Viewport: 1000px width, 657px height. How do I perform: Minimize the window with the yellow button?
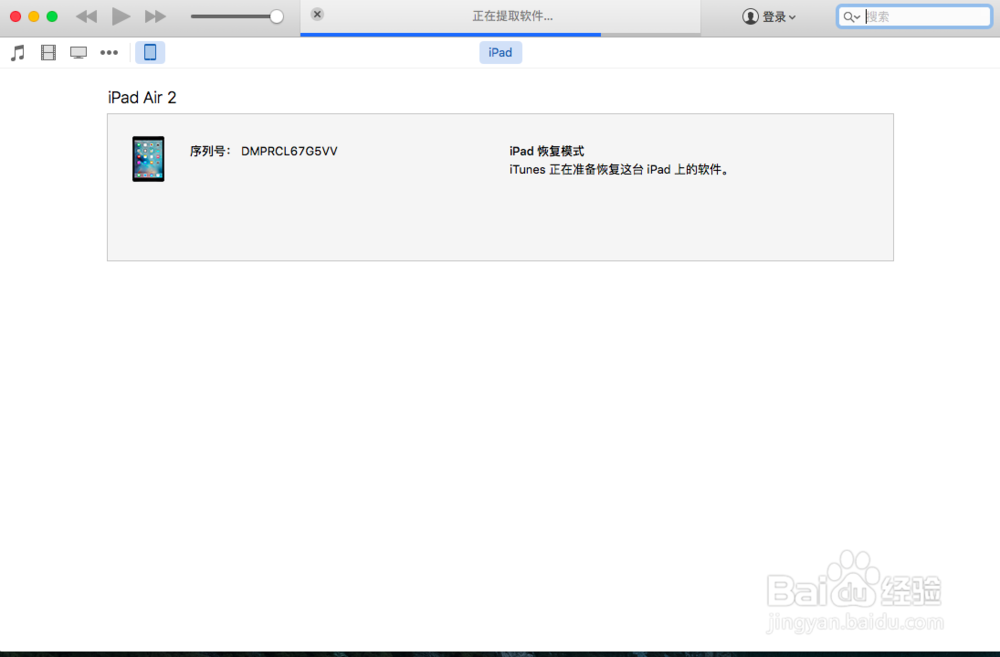[34, 17]
